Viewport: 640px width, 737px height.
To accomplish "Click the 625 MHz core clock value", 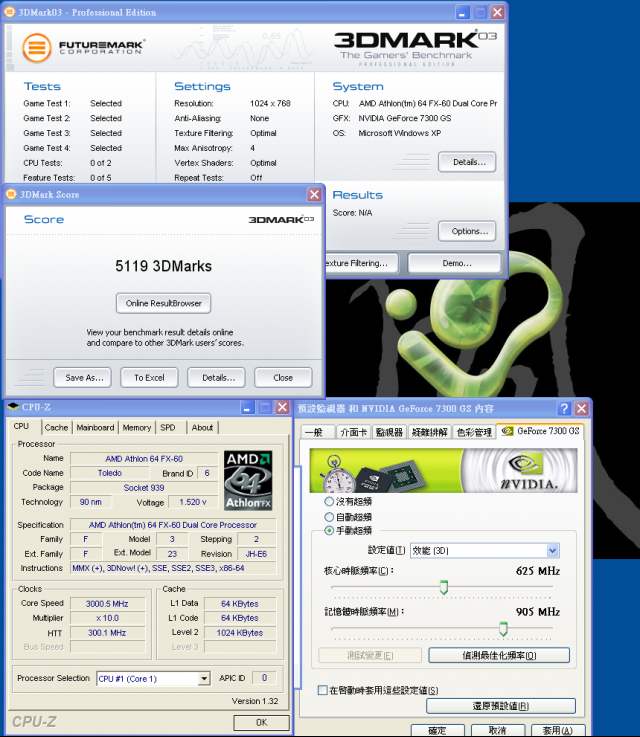I will point(538,571).
